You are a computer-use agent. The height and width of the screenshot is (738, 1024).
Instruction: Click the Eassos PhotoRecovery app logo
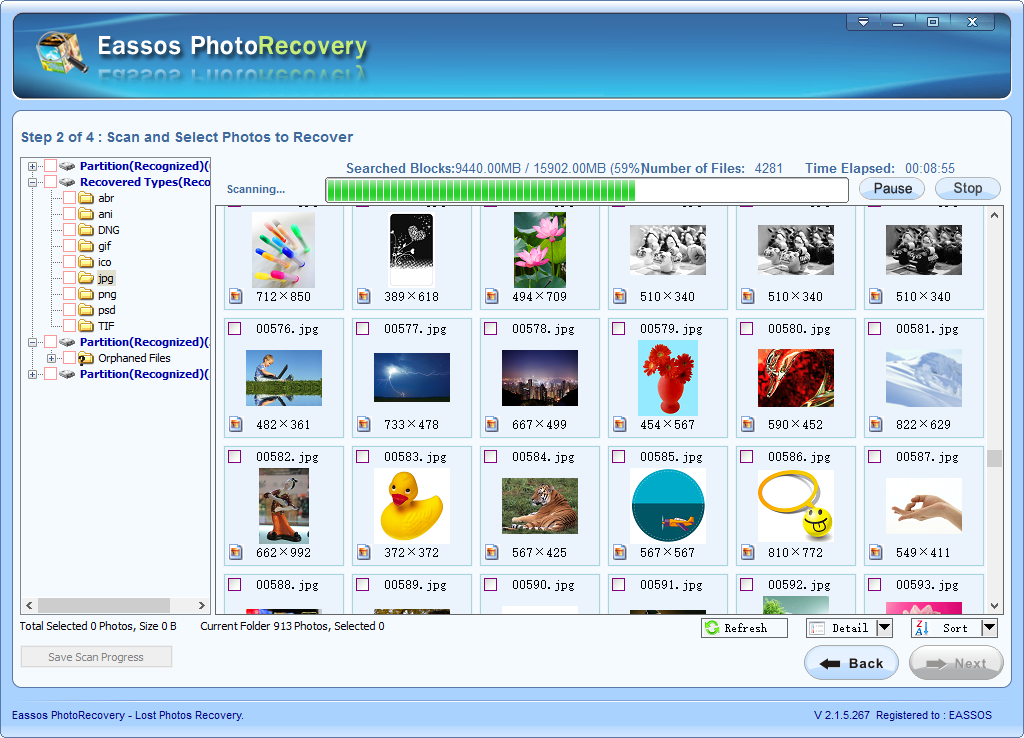[x=61, y=52]
